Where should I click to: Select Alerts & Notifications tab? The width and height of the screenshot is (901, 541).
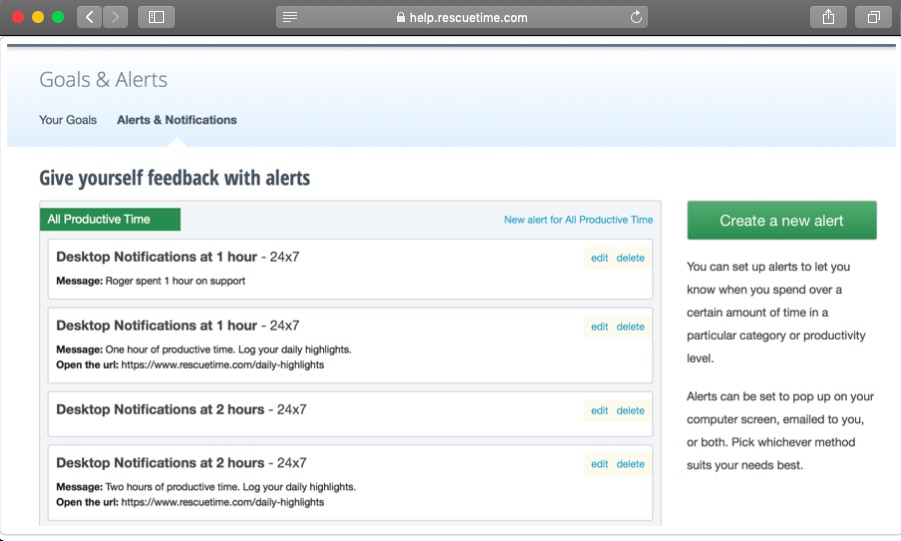tap(177, 120)
